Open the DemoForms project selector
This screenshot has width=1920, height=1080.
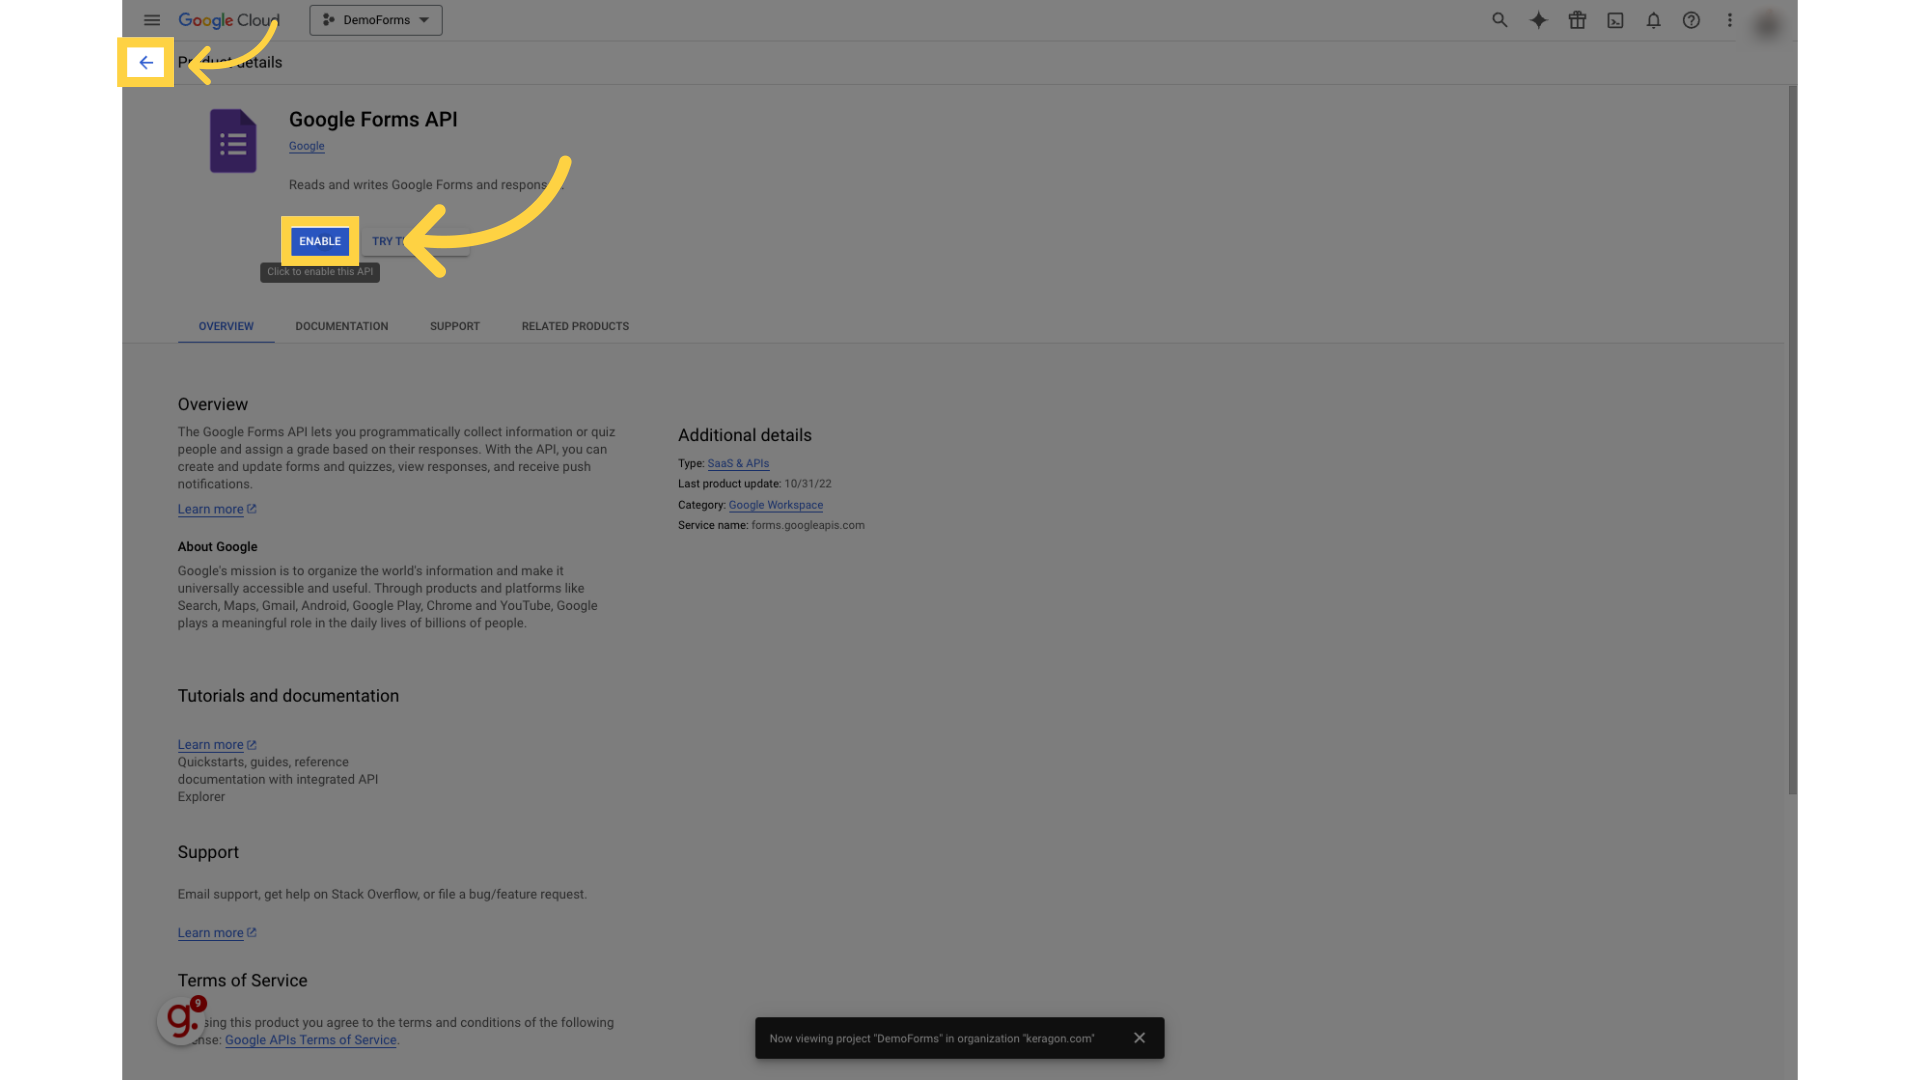coord(375,20)
